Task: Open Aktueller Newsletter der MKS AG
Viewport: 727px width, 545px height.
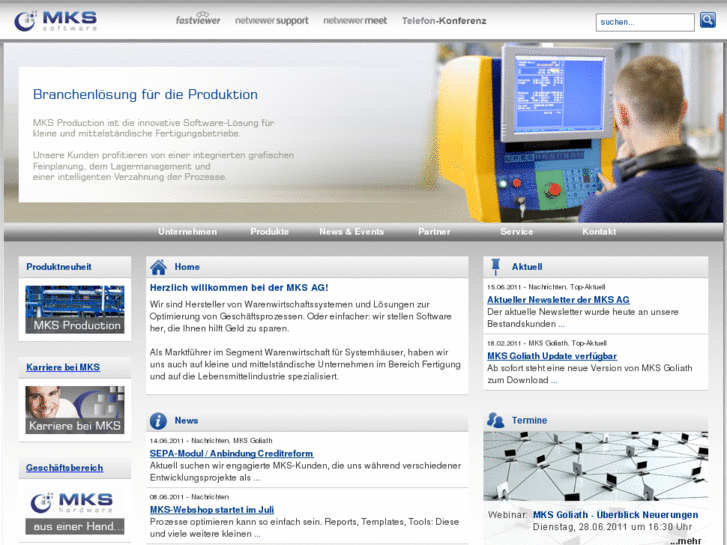Action: tap(558, 300)
